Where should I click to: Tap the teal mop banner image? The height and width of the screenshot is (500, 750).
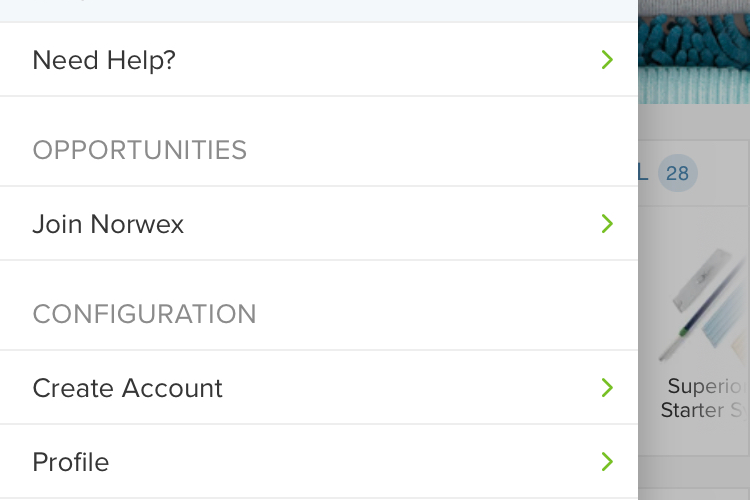(694, 52)
